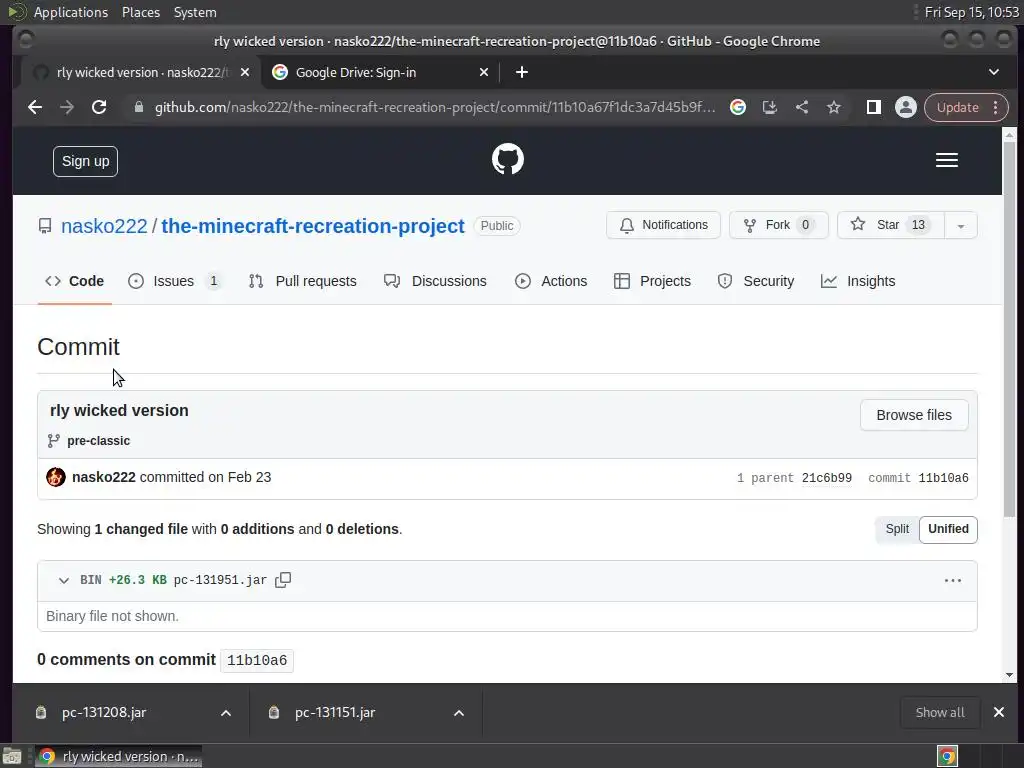Expand options for pc-131208.jar download
Image resolution: width=1024 pixels, height=768 pixels.
pyautogui.click(x=226, y=713)
